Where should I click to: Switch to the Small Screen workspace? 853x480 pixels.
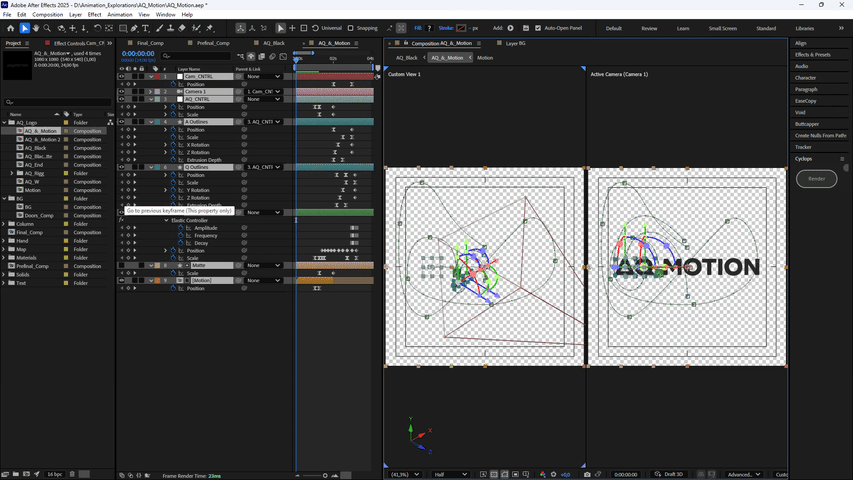click(722, 28)
